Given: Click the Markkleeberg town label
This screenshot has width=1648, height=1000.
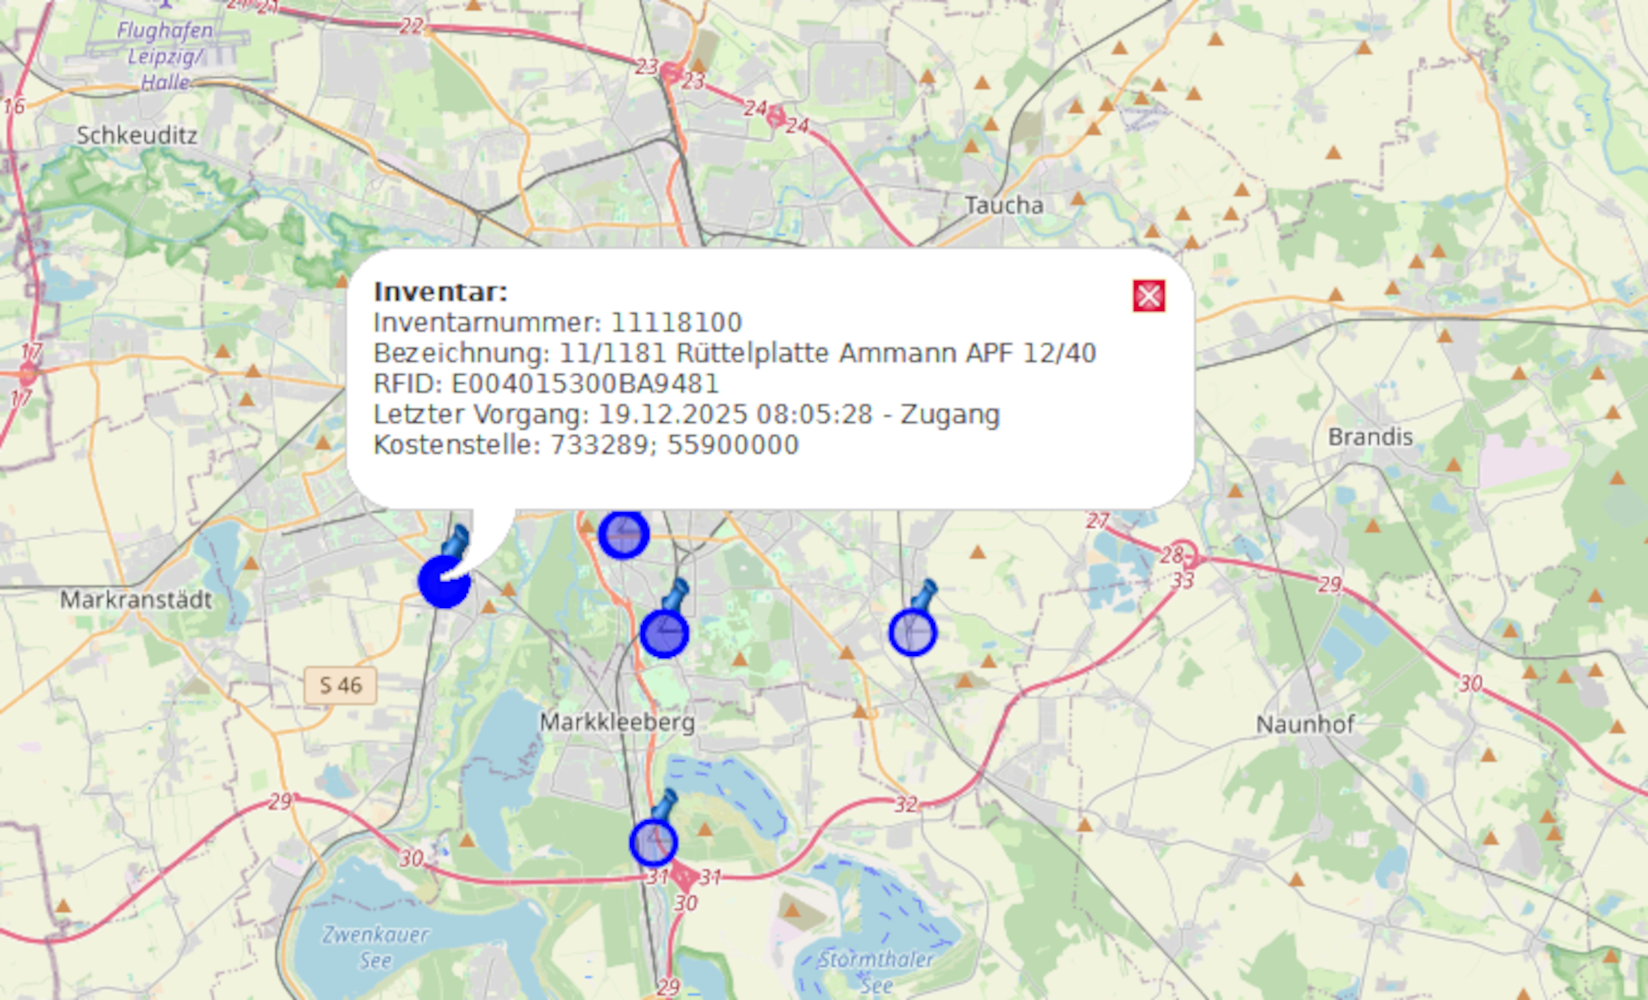Looking at the screenshot, I should (x=617, y=722).
